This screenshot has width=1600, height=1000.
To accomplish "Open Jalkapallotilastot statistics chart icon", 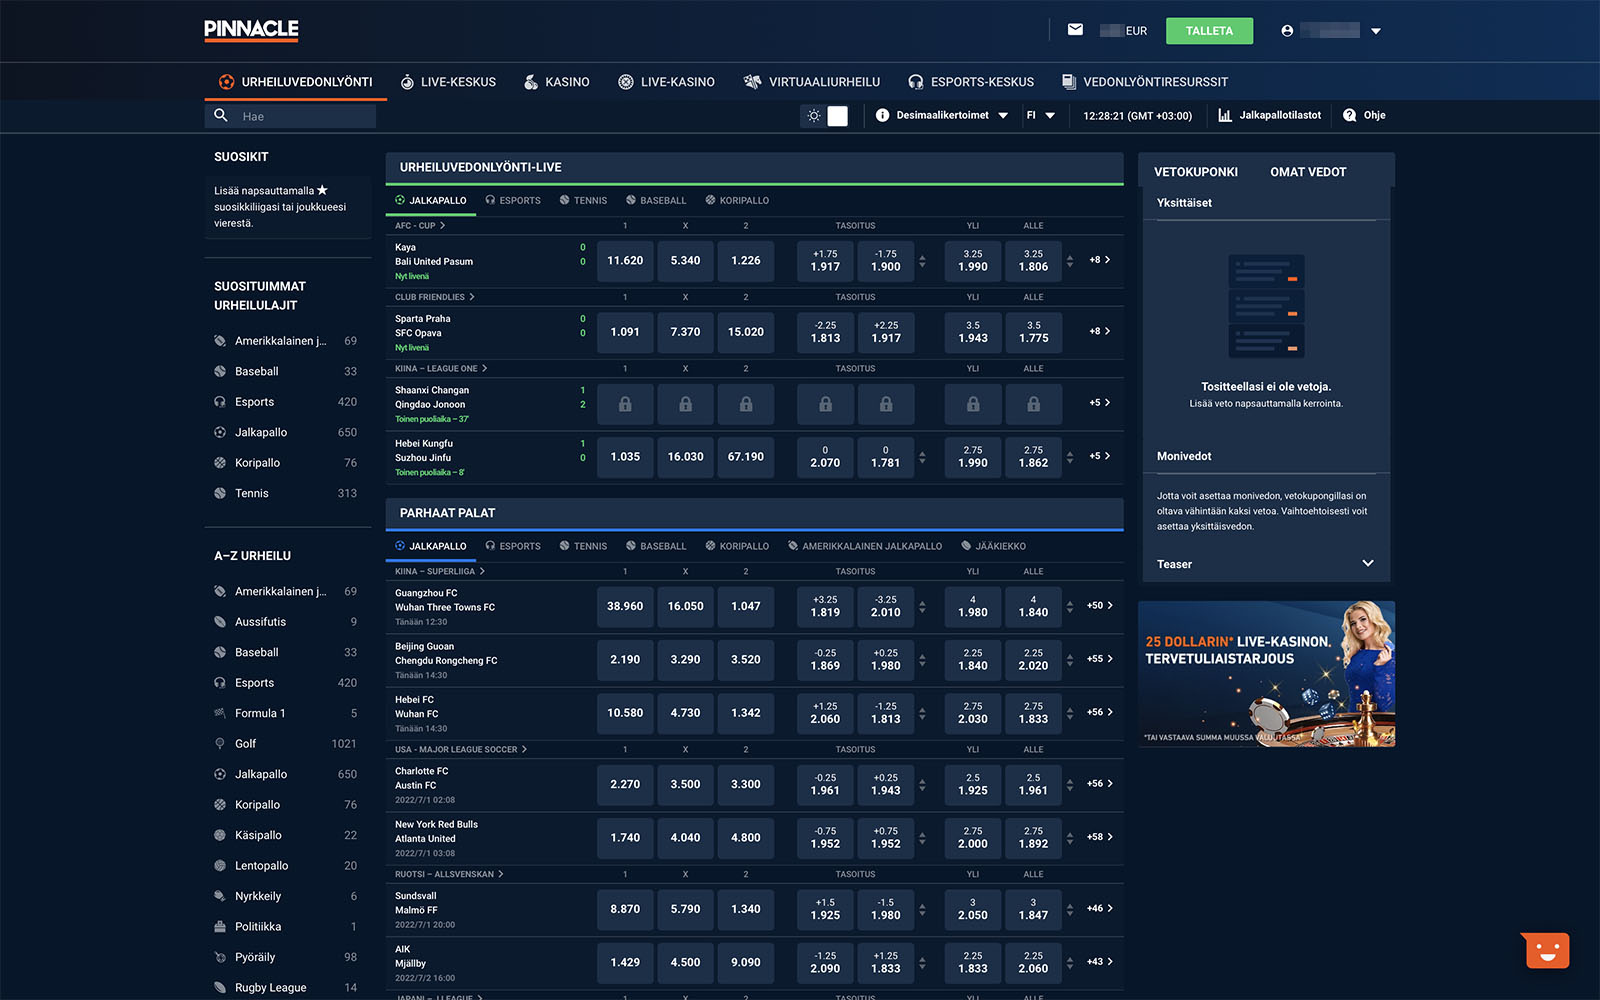I will pyautogui.click(x=1225, y=115).
